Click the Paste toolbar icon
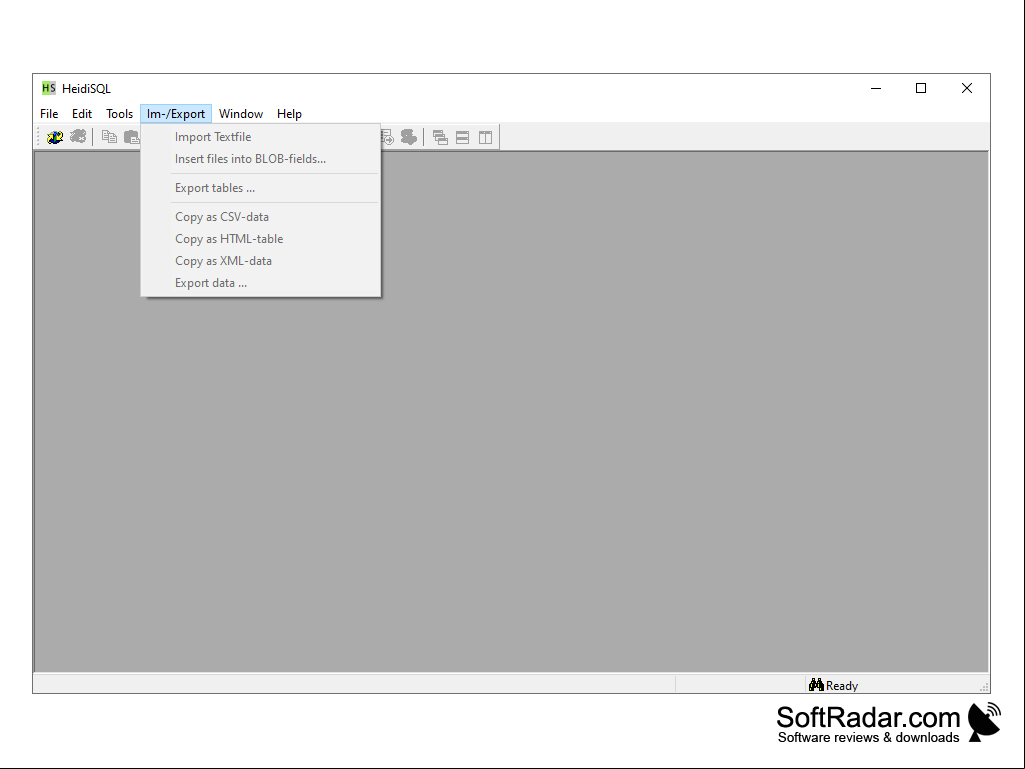 pyautogui.click(x=132, y=137)
